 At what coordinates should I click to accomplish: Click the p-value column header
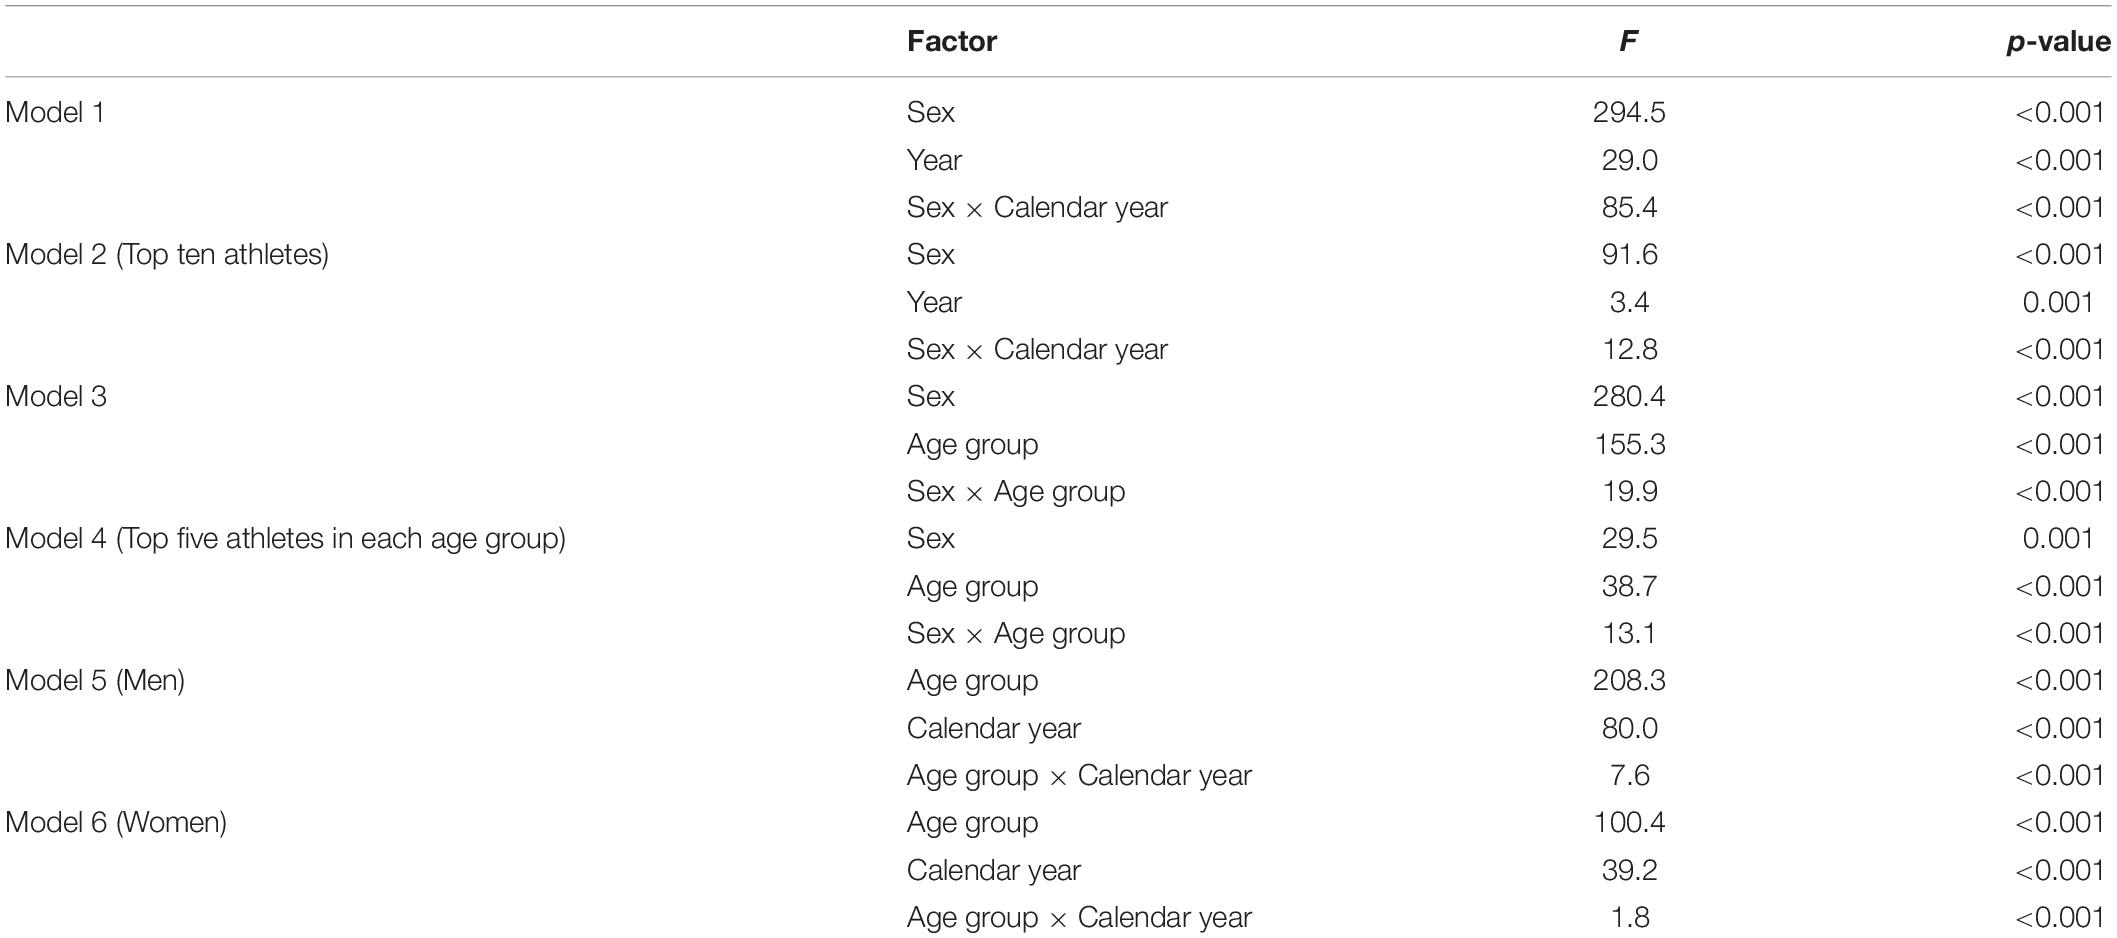pos(2059,41)
